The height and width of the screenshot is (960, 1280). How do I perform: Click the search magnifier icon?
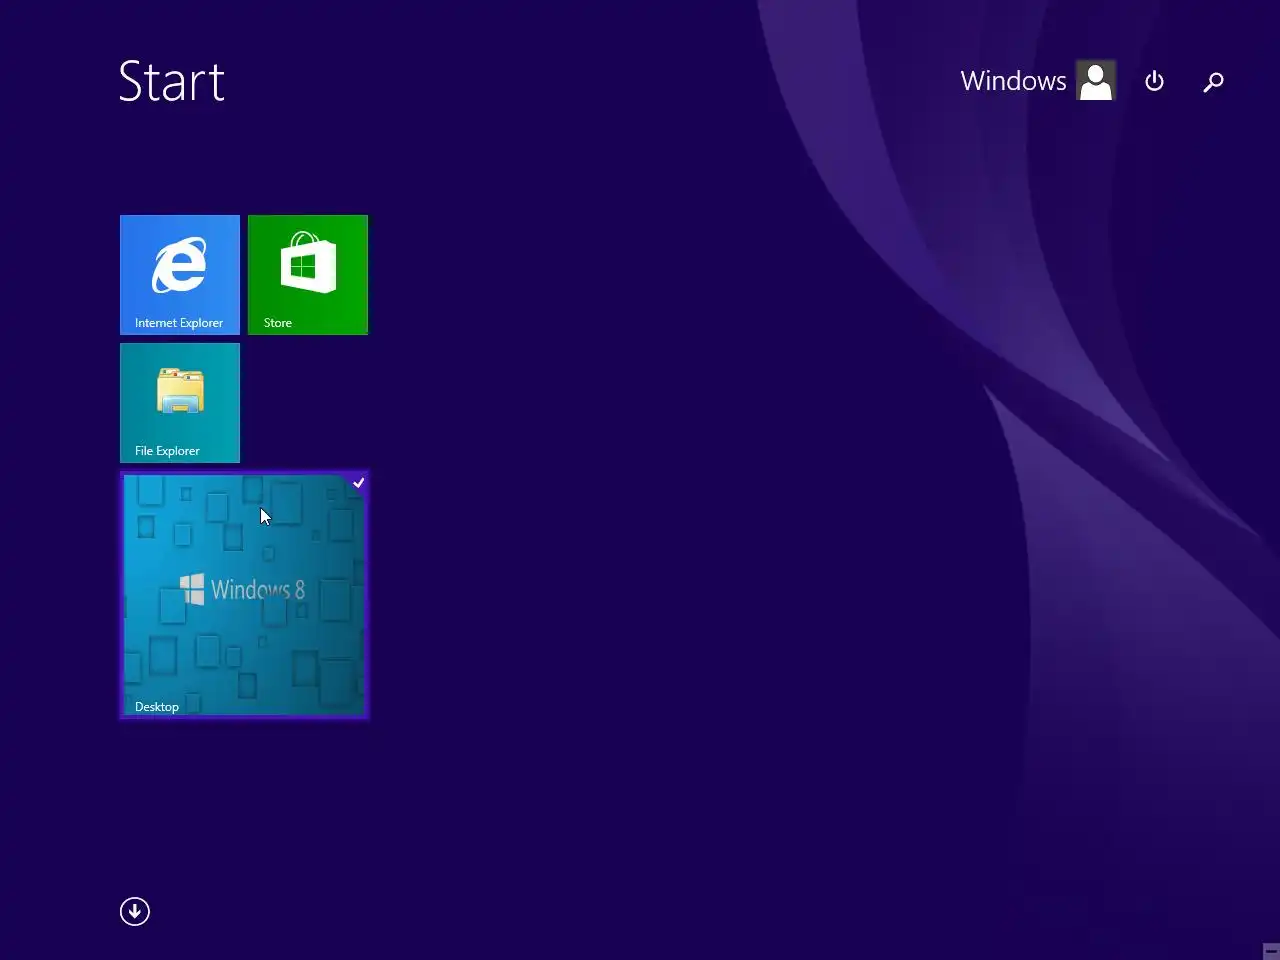click(1213, 81)
